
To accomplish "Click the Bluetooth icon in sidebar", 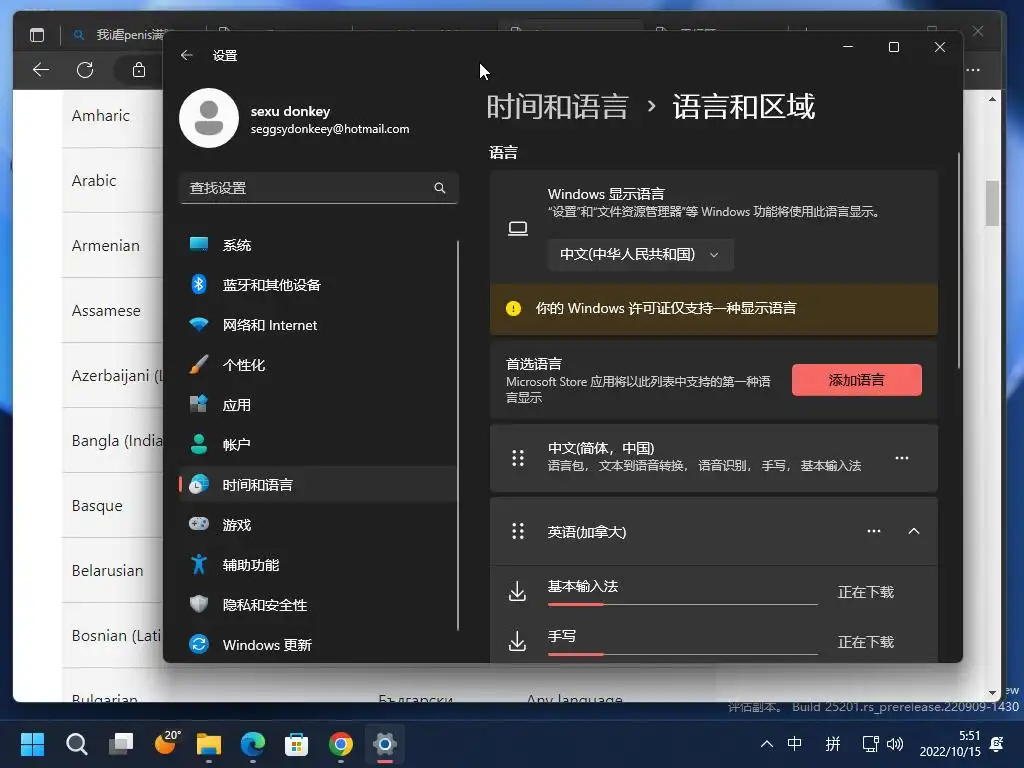I will (199, 284).
